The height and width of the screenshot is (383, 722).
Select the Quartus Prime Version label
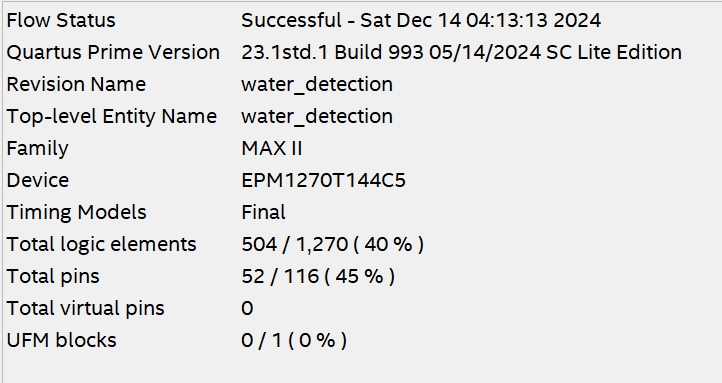(x=113, y=52)
